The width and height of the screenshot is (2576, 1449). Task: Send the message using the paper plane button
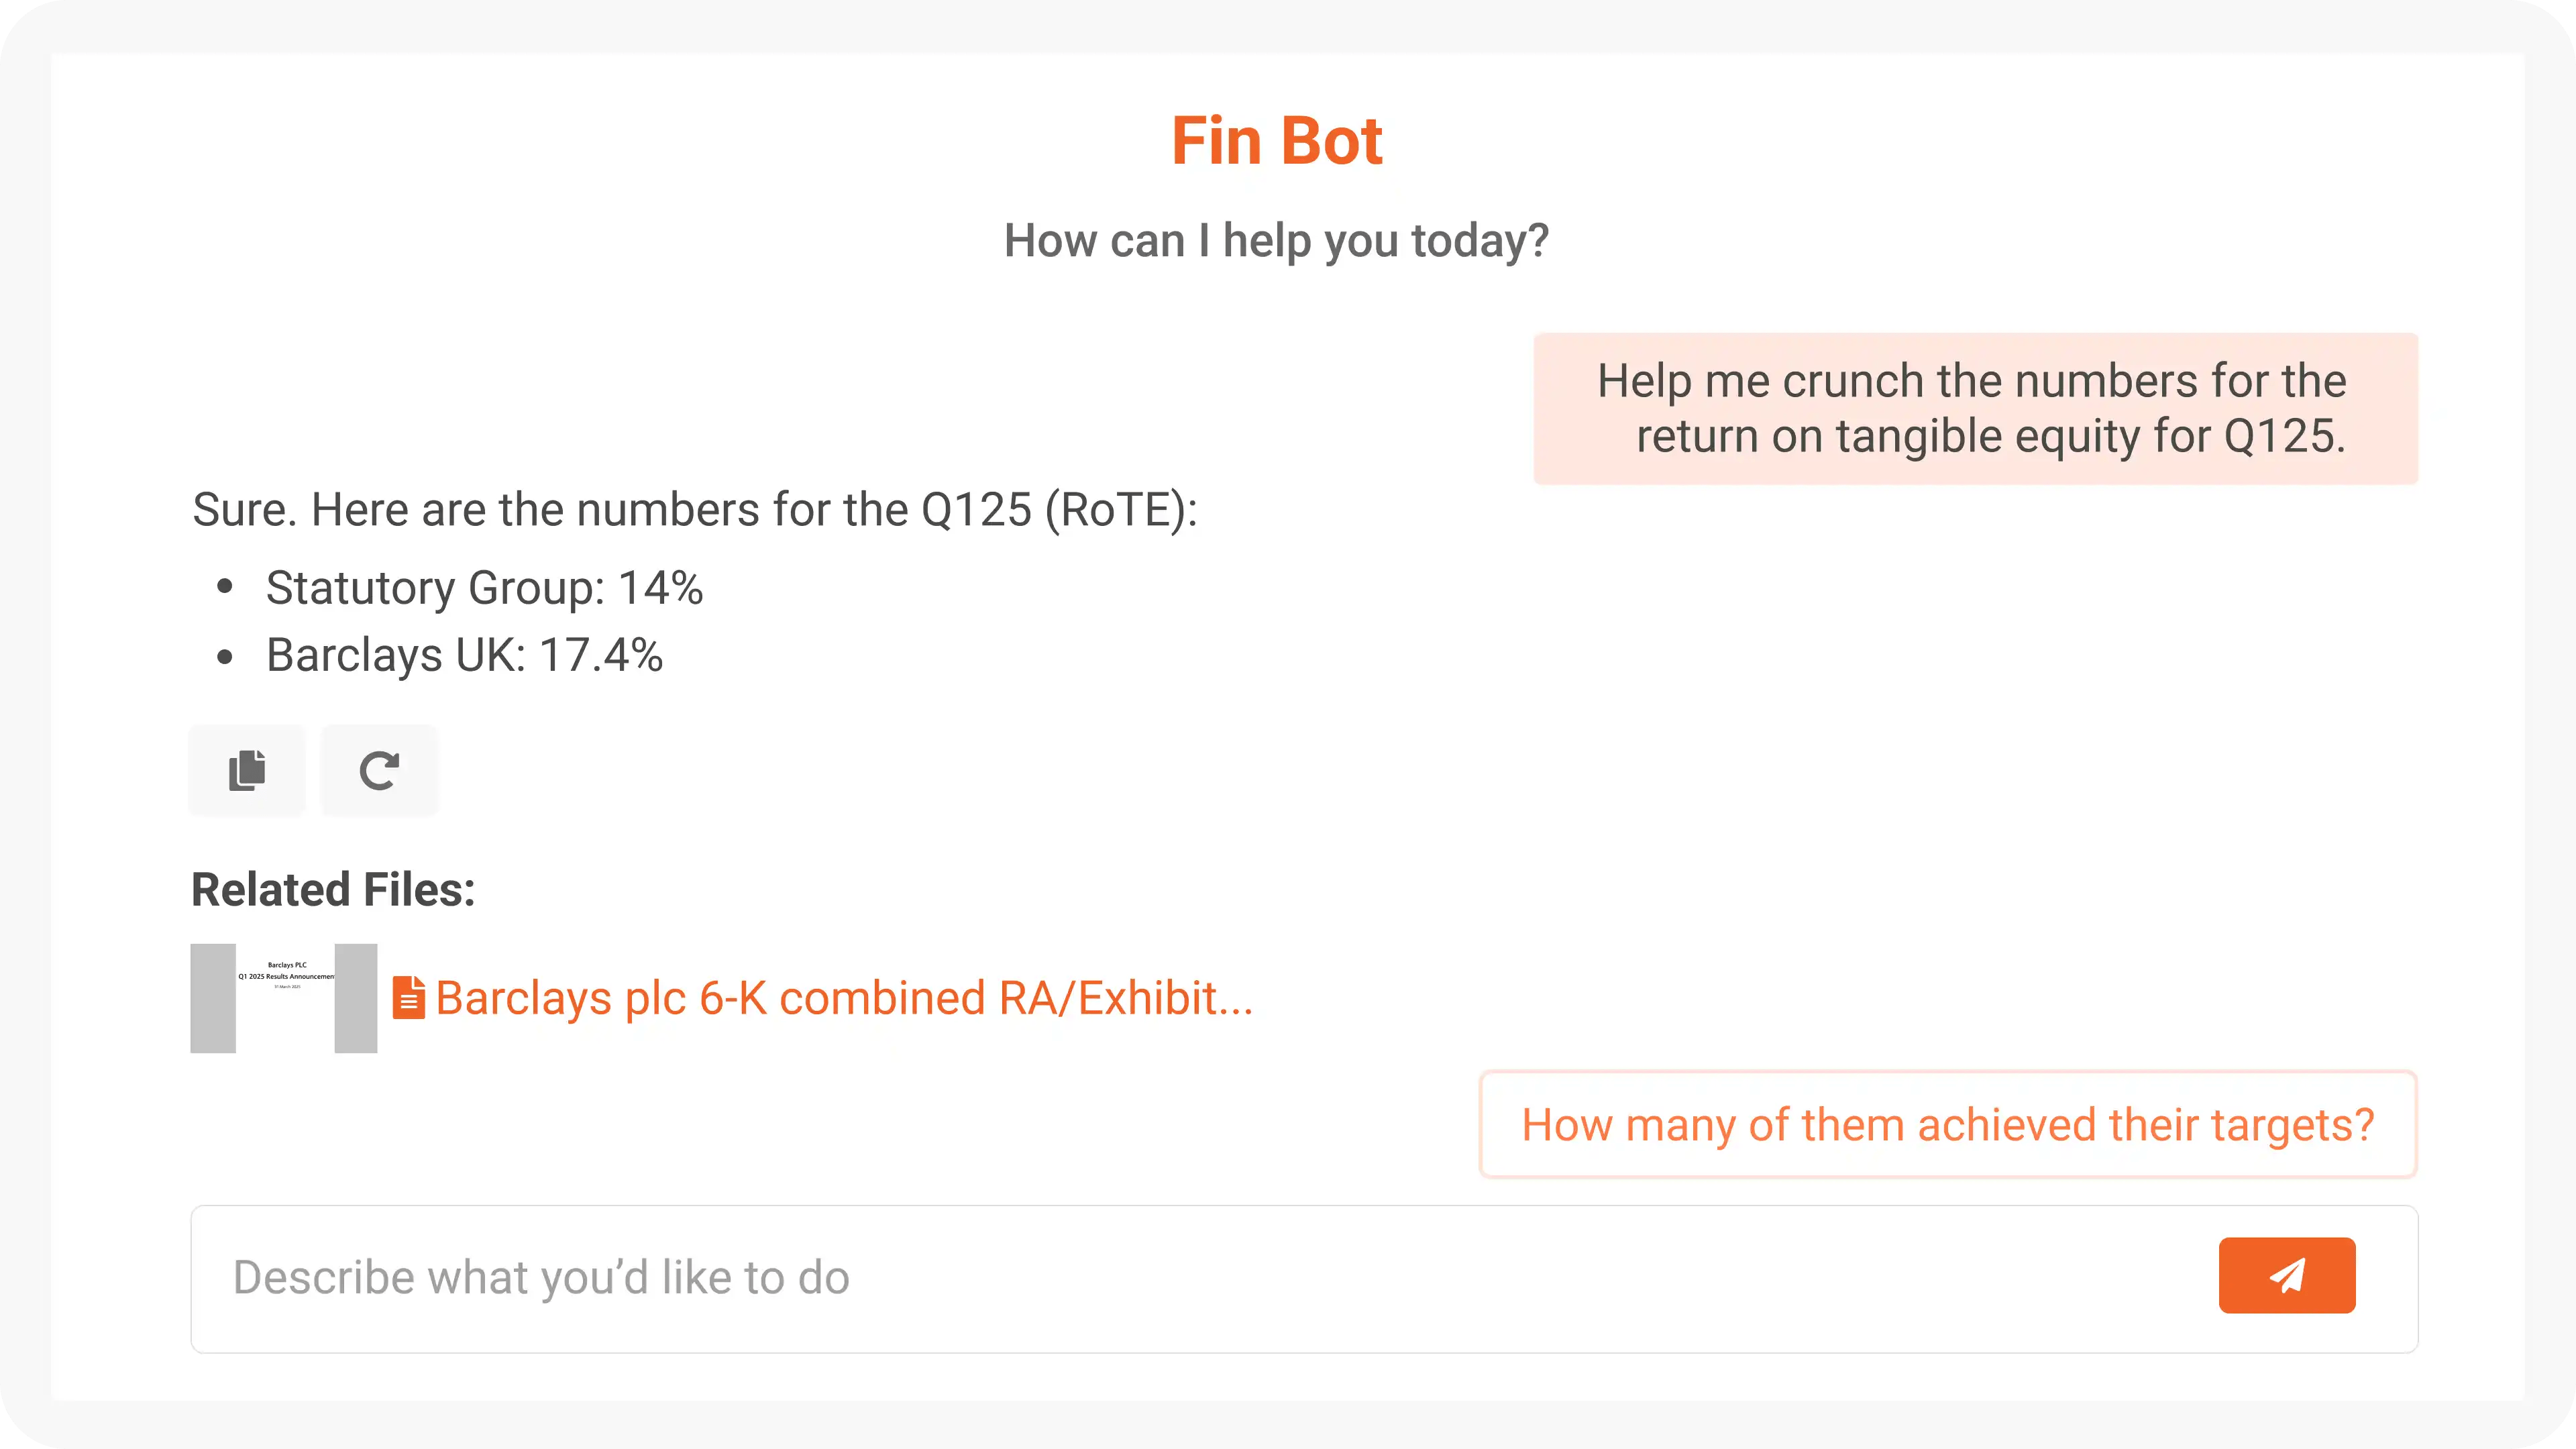2286,1275
